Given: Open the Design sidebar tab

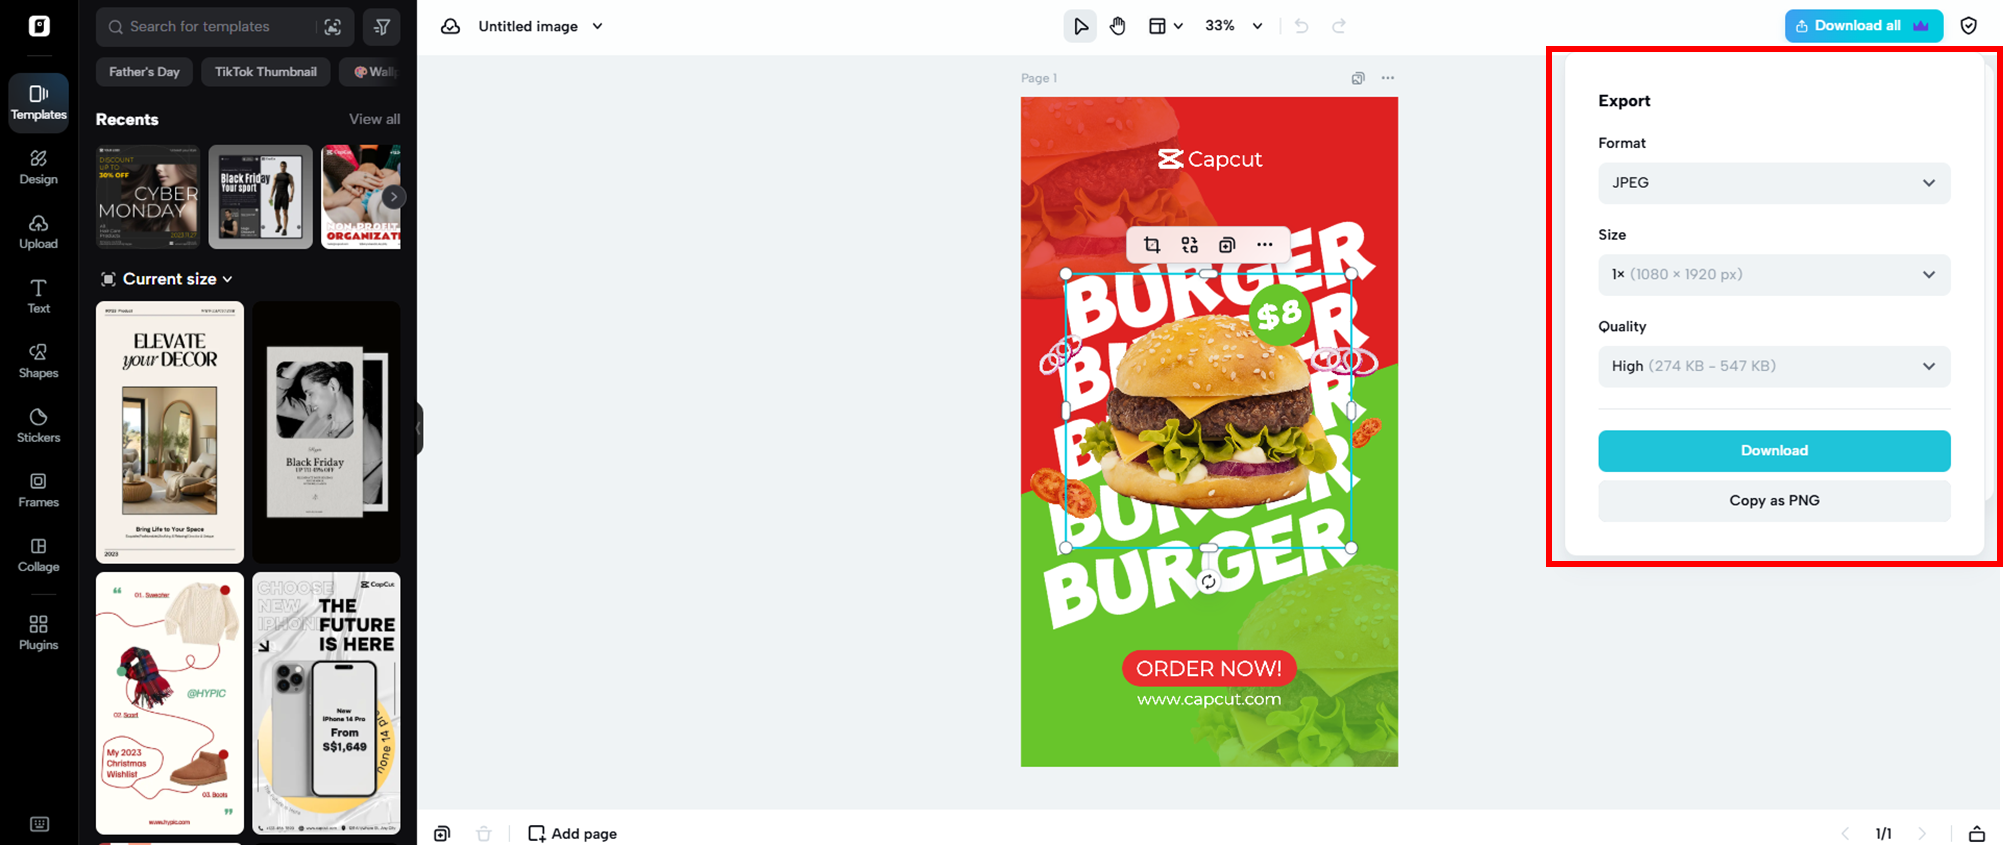Looking at the screenshot, I should coord(38,167).
